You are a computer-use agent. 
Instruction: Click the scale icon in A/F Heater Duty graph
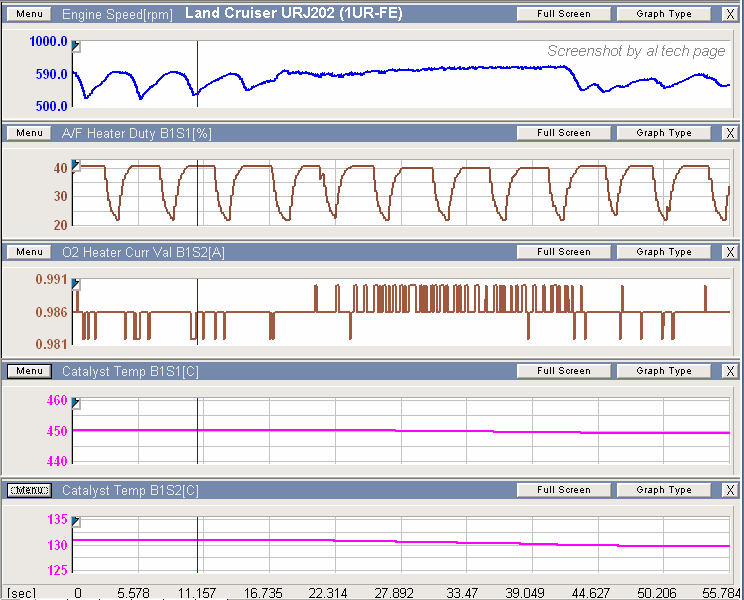click(77, 165)
